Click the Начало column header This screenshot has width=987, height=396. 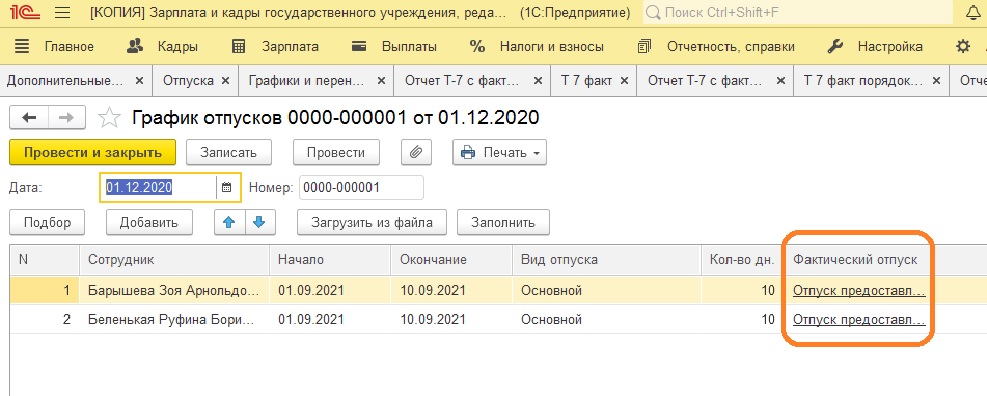330,259
